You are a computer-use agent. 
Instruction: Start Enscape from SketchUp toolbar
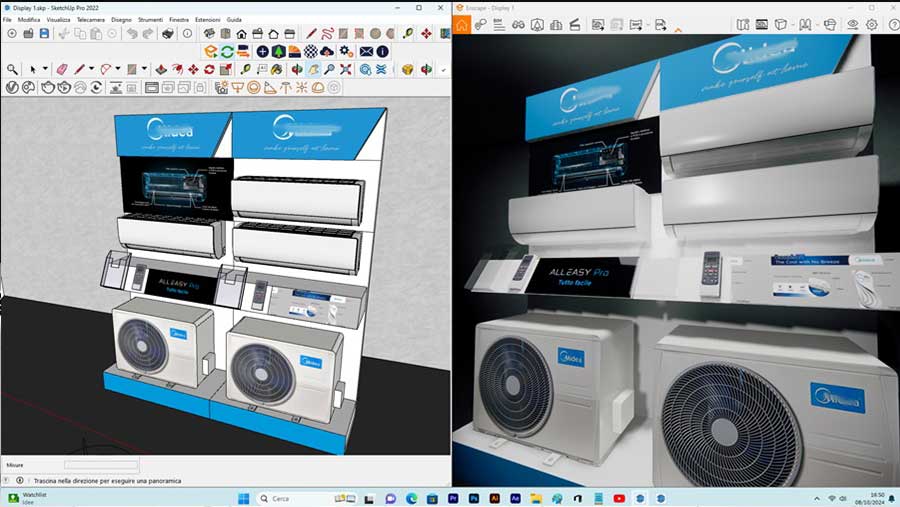pyautogui.click(x=211, y=51)
